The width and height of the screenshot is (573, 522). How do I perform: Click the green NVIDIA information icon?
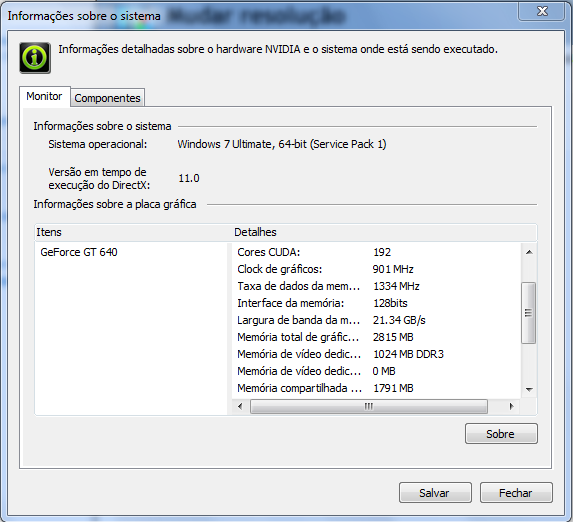[35, 58]
